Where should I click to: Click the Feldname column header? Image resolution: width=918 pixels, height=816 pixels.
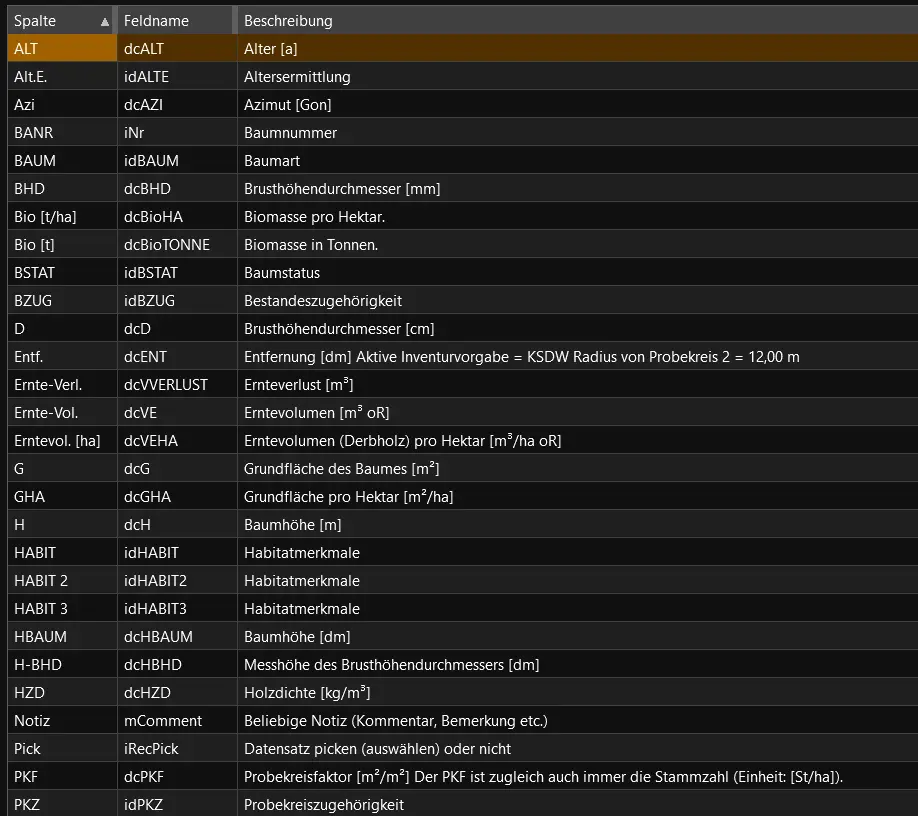click(x=156, y=21)
